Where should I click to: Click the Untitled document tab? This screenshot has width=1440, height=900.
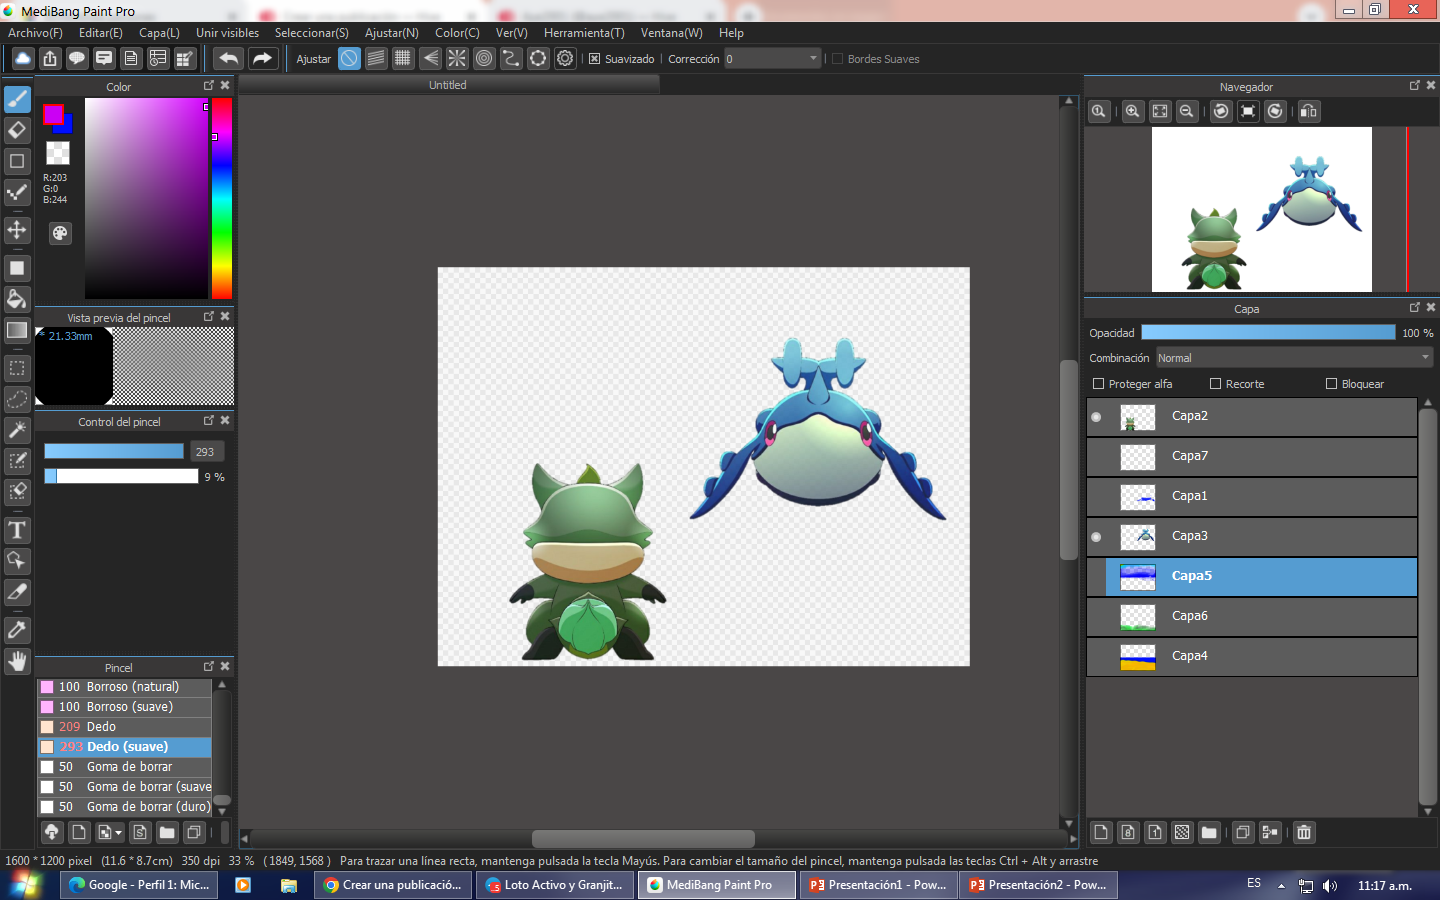pos(448,85)
